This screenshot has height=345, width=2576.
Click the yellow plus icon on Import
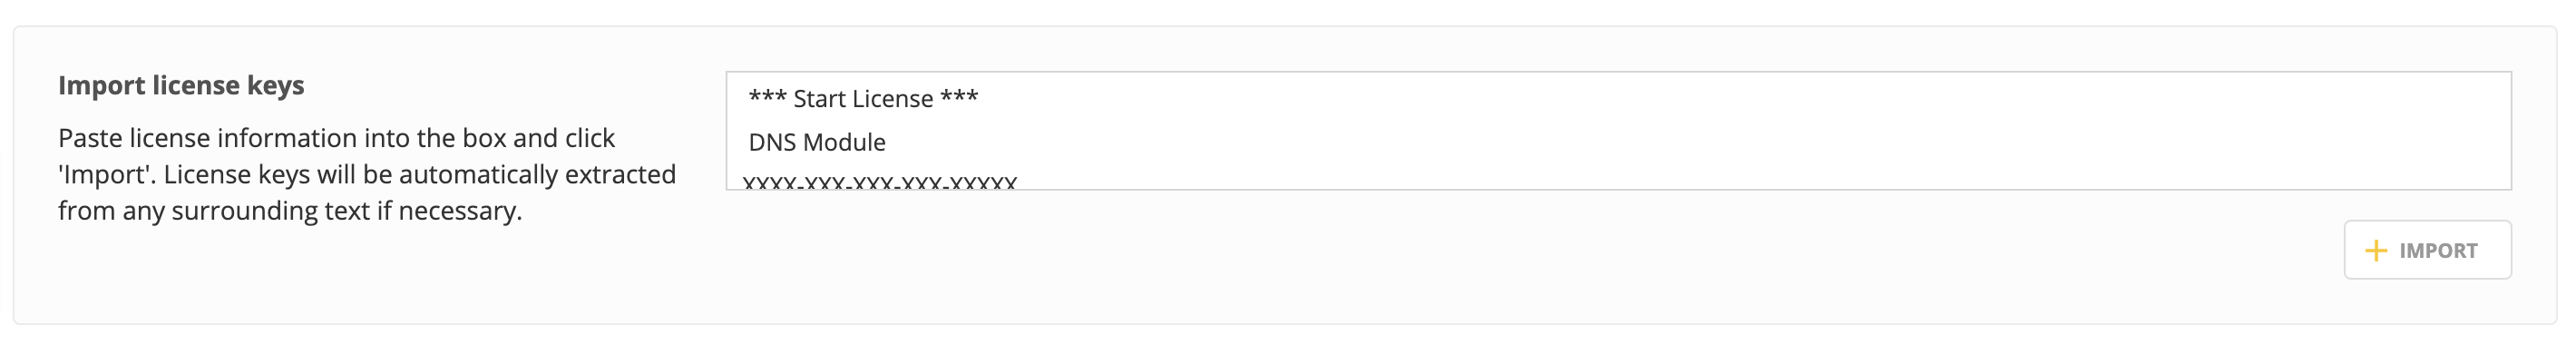(2375, 251)
